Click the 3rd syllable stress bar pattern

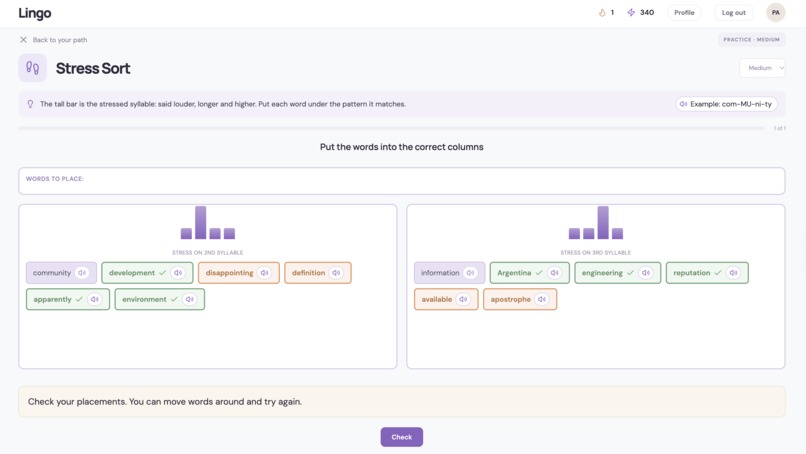[596, 223]
